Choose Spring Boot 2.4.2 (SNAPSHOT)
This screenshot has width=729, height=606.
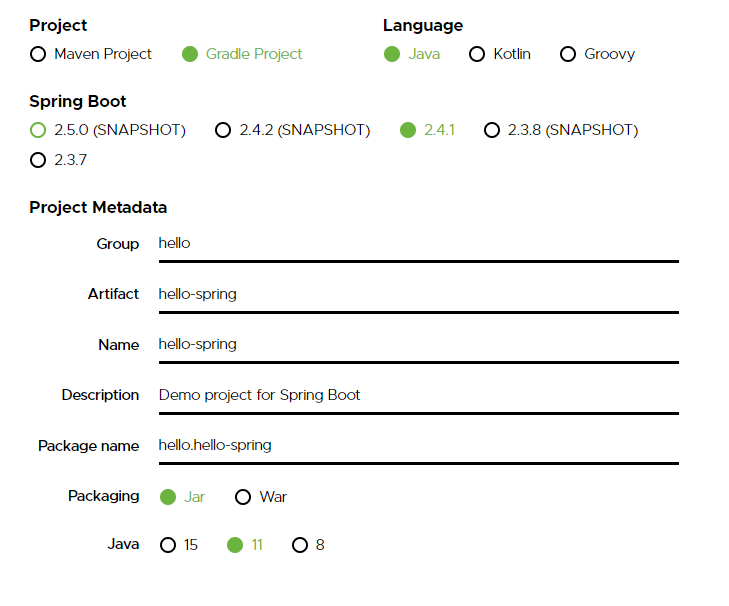click(x=223, y=130)
